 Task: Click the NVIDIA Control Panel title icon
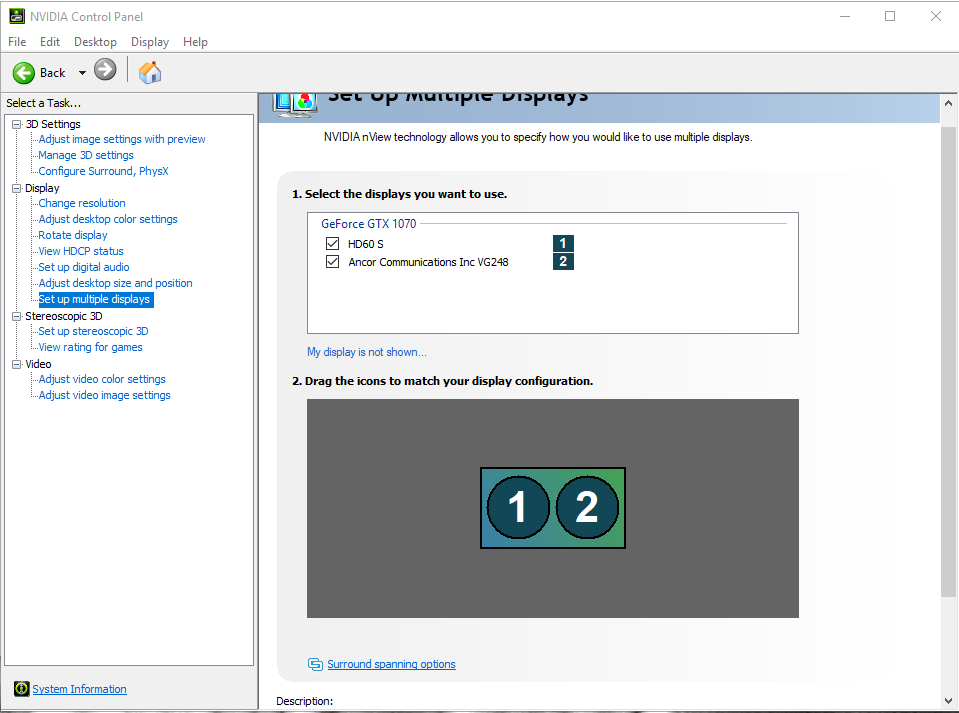pyautogui.click(x=17, y=17)
